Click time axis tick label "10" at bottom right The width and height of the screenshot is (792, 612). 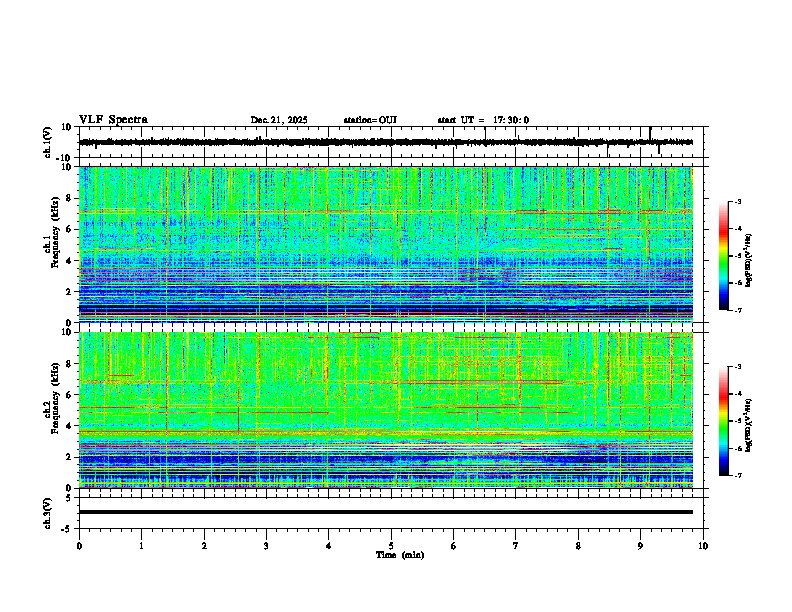click(x=703, y=546)
